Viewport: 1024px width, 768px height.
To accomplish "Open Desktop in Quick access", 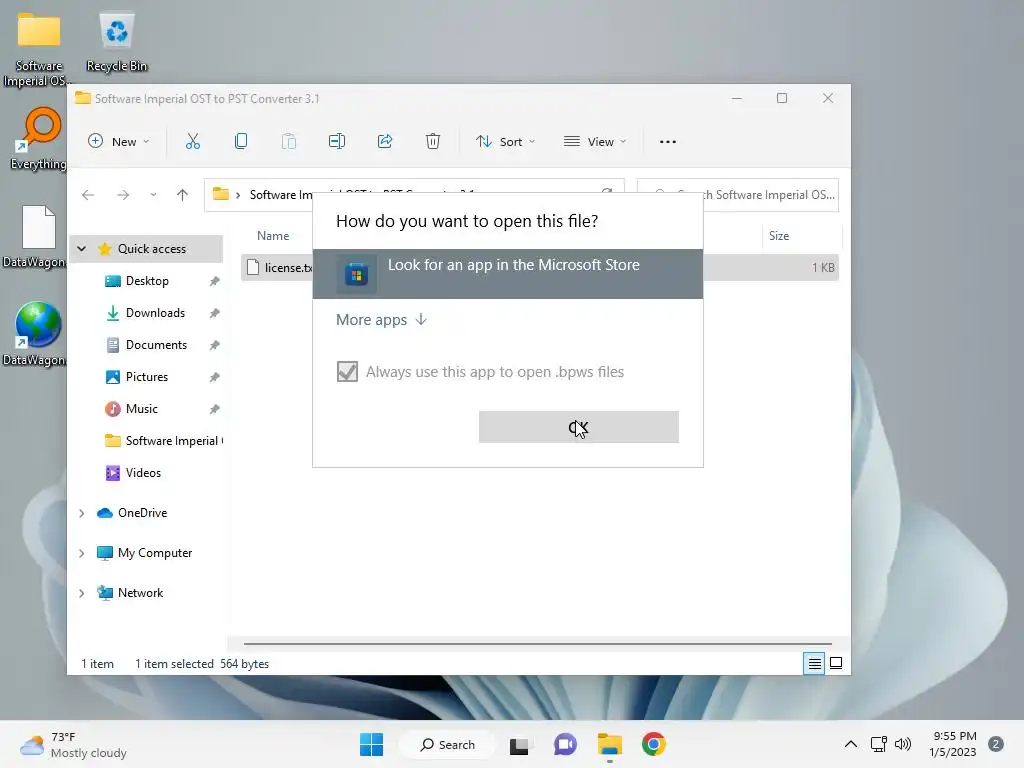I will pyautogui.click(x=147, y=281).
